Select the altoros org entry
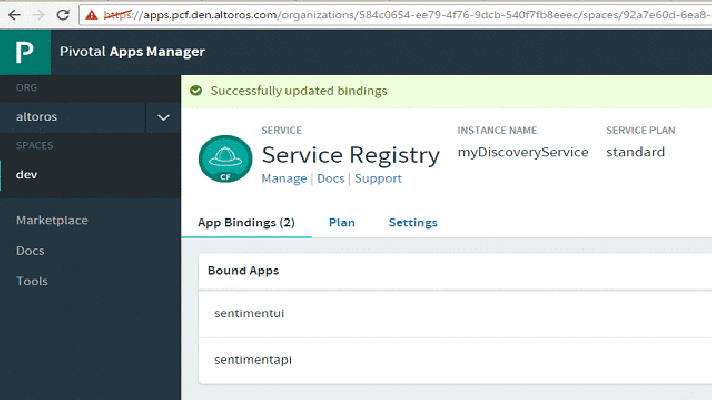Screen dimensions: 712x400 [x=73, y=117]
